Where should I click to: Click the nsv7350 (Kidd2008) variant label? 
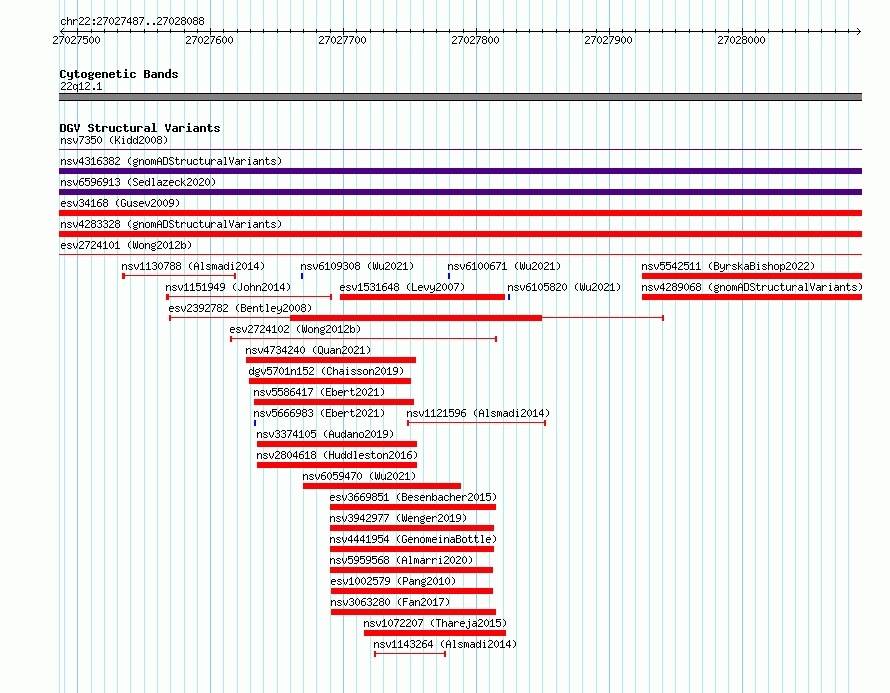pos(114,140)
